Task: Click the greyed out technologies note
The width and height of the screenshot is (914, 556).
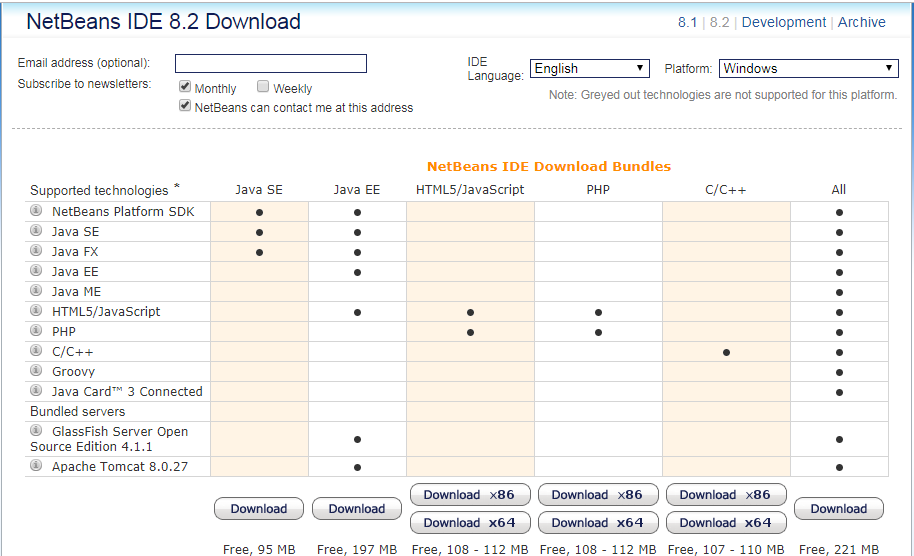Action: tap(723, 95)
